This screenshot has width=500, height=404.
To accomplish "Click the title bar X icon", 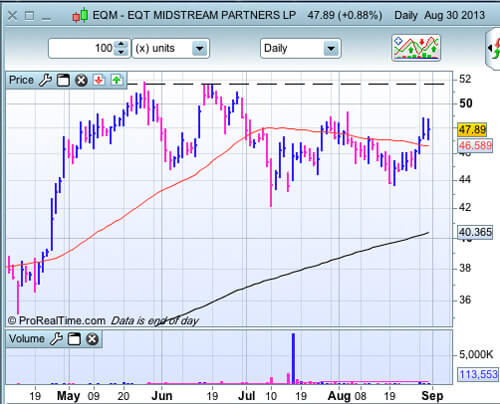I will tap(12, 16).
